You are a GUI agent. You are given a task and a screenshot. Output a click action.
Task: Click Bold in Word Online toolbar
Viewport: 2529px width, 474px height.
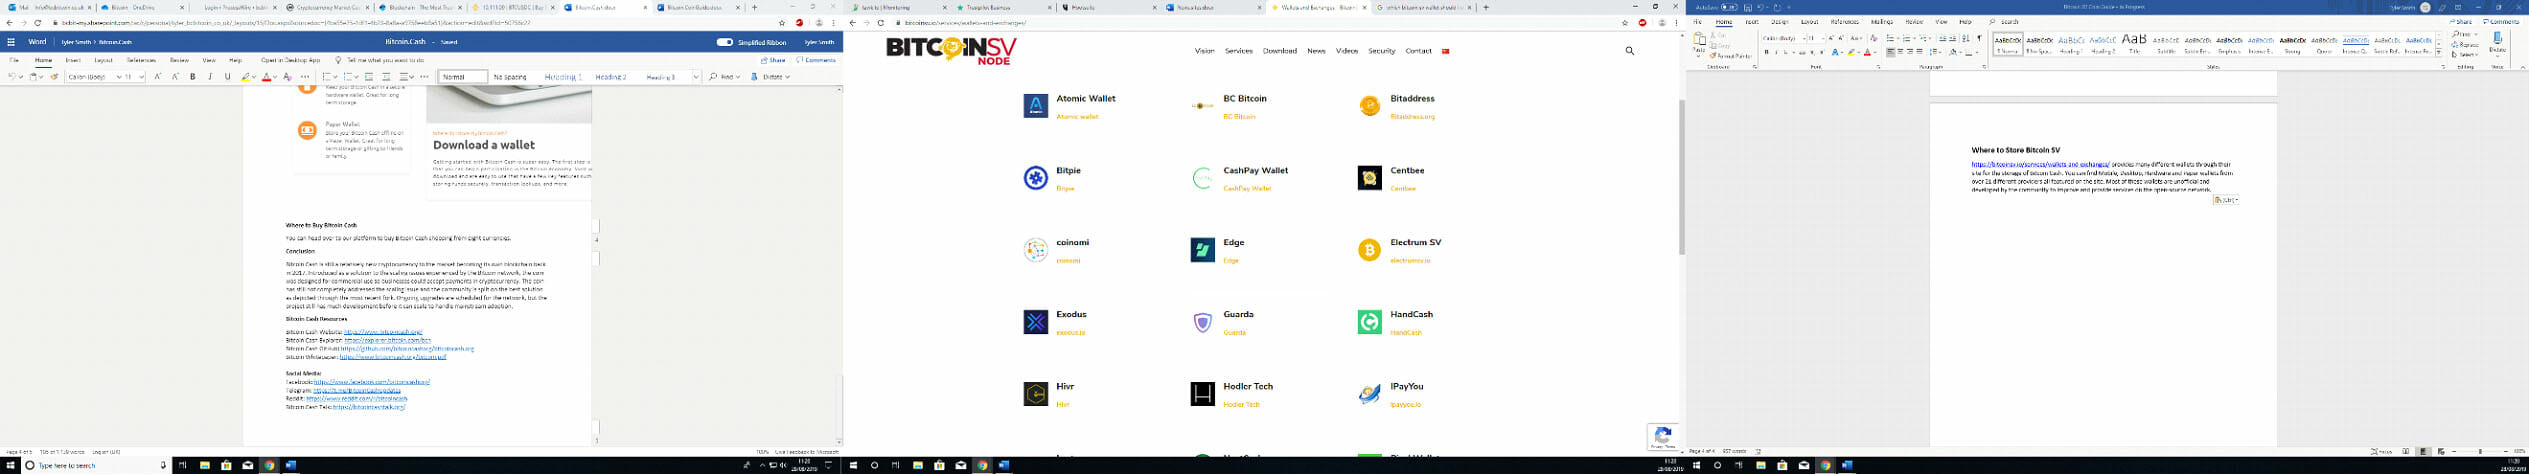point(193,77)
